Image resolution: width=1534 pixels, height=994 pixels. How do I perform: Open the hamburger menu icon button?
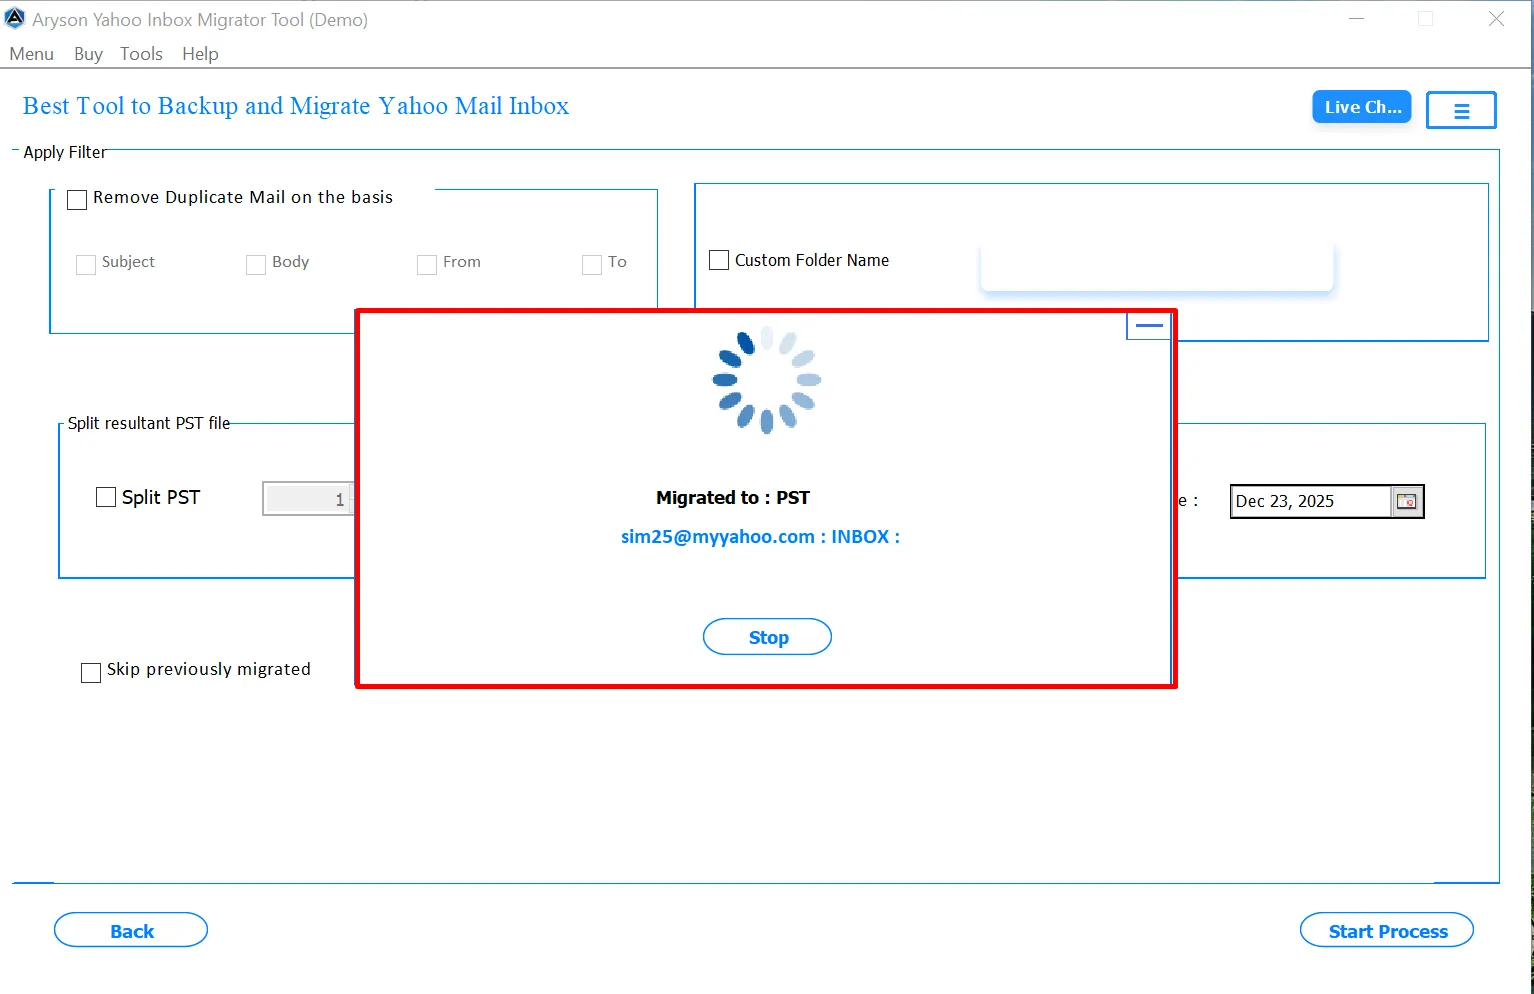1461,110
